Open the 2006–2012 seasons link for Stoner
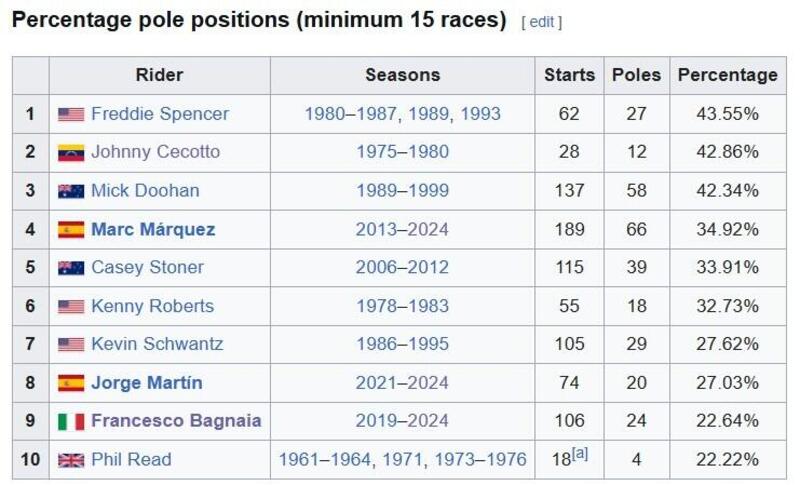Screen dimensions: 800x485 click(x=402, y=267)
